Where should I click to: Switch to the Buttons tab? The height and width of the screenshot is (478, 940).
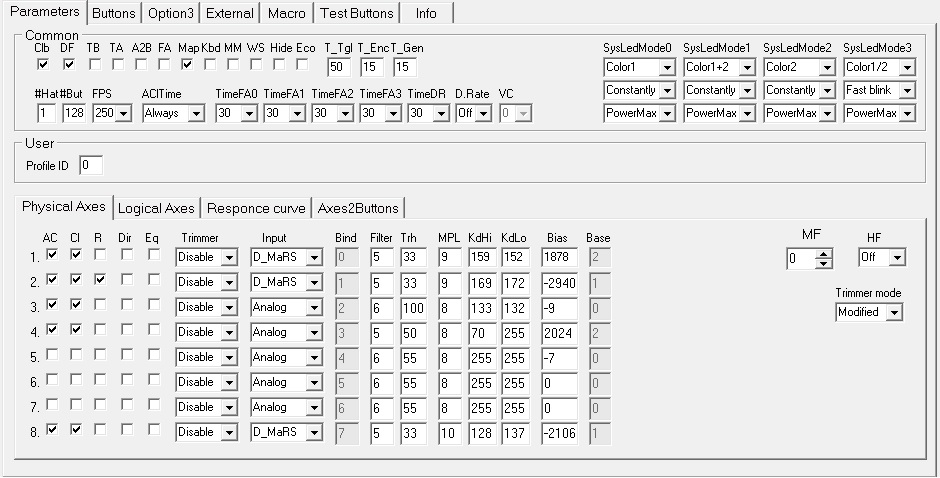(x=113, y=13)
